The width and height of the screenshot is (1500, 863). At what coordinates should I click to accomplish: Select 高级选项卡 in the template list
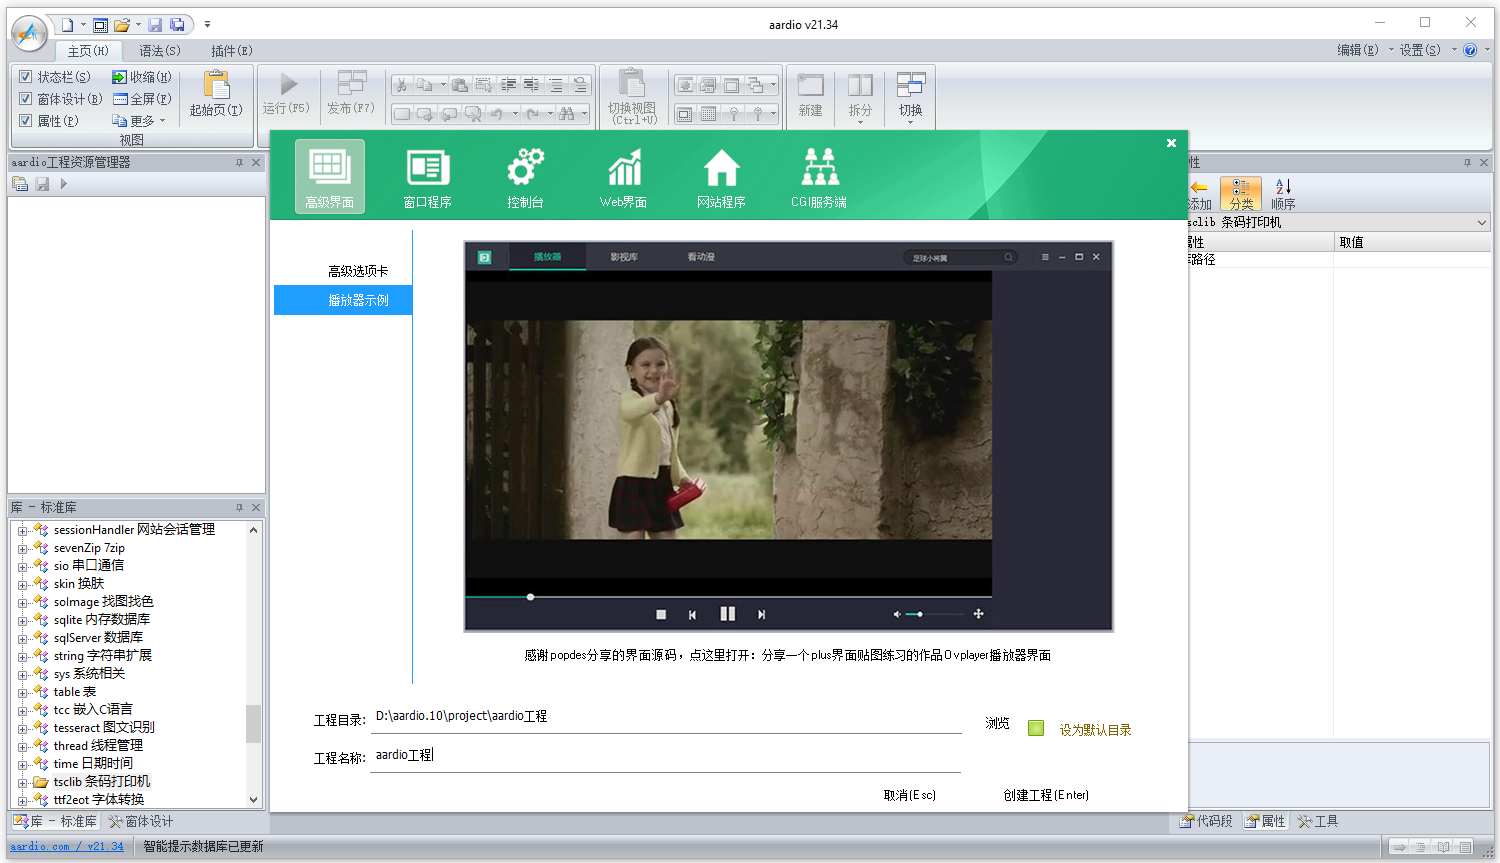(357, 271)
